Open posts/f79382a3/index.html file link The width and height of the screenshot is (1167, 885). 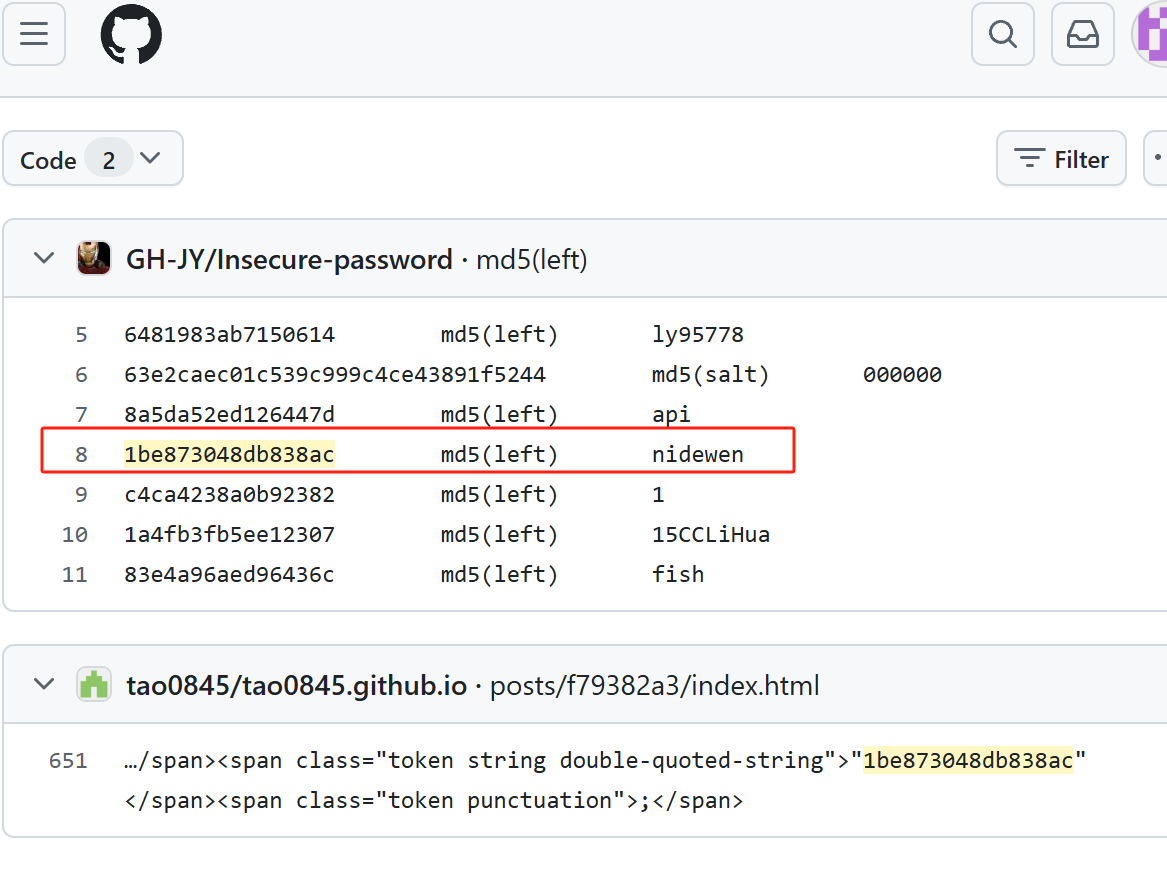pos(654,686)
